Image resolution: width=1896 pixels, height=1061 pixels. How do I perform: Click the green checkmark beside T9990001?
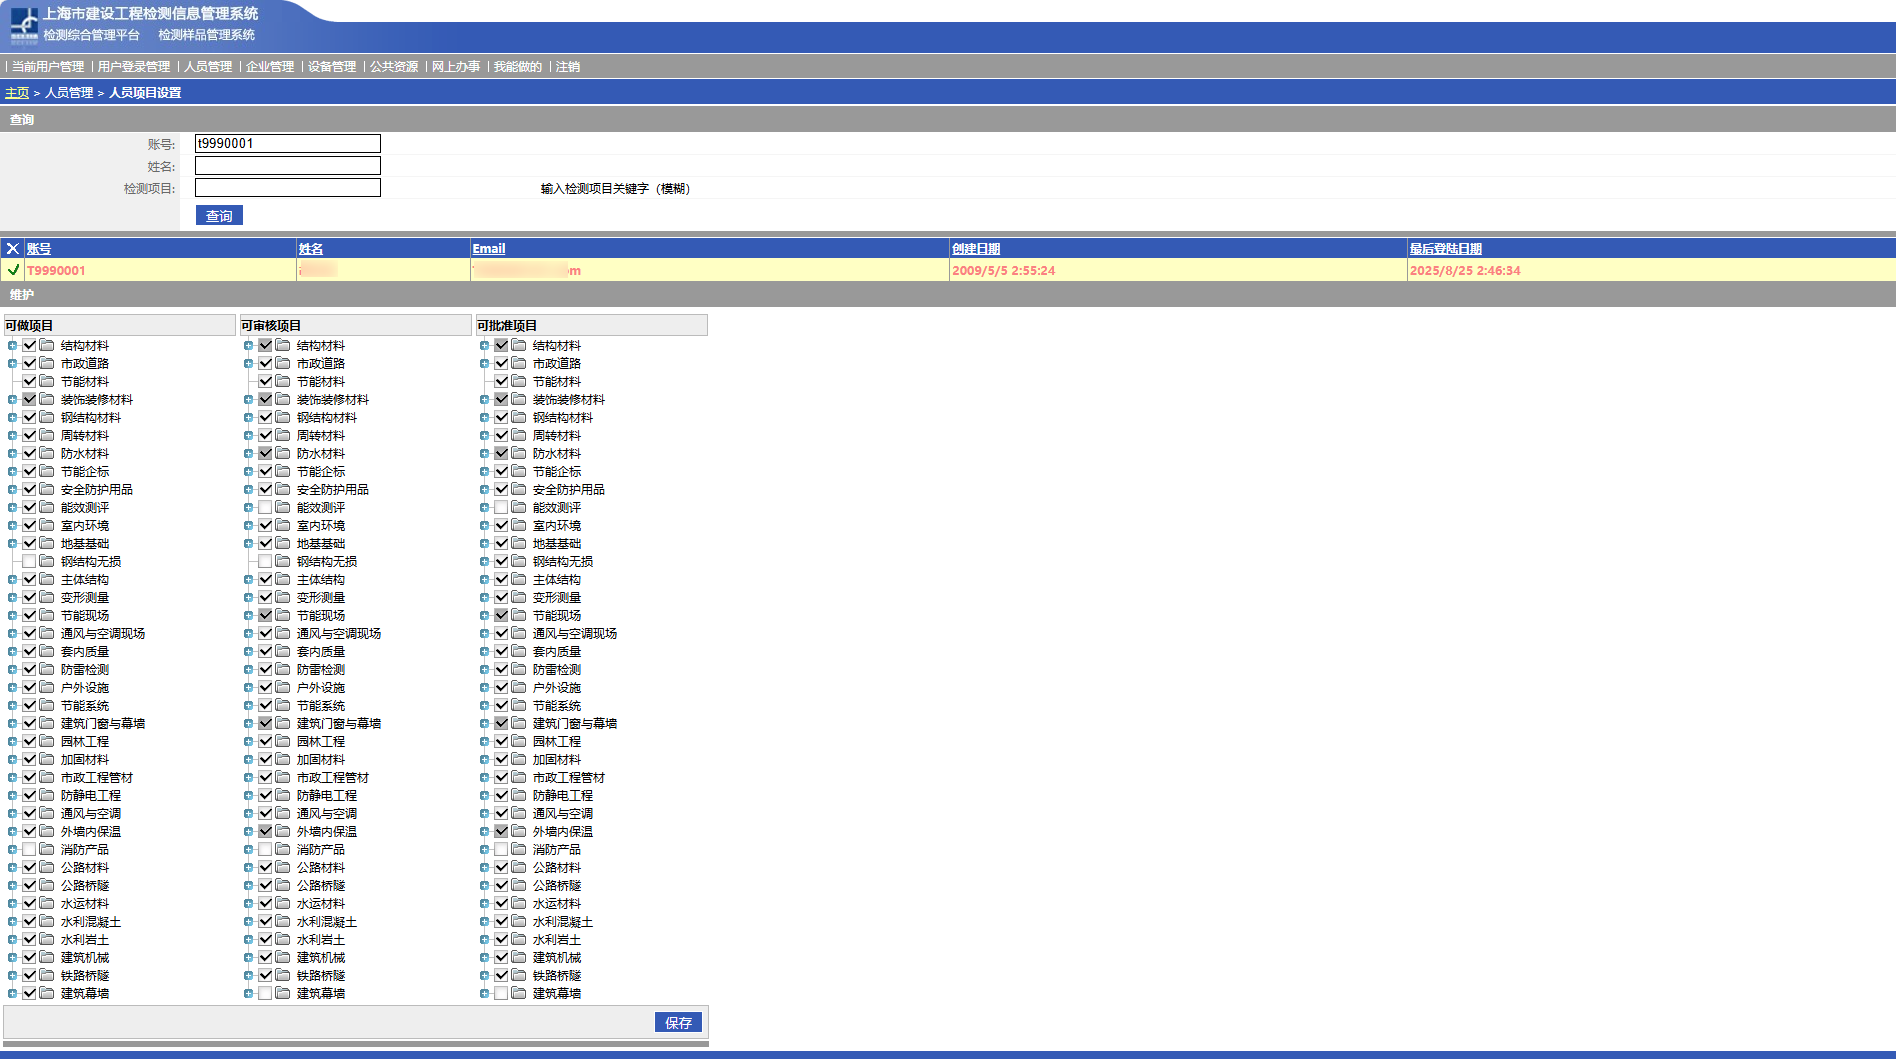point(13,270)
